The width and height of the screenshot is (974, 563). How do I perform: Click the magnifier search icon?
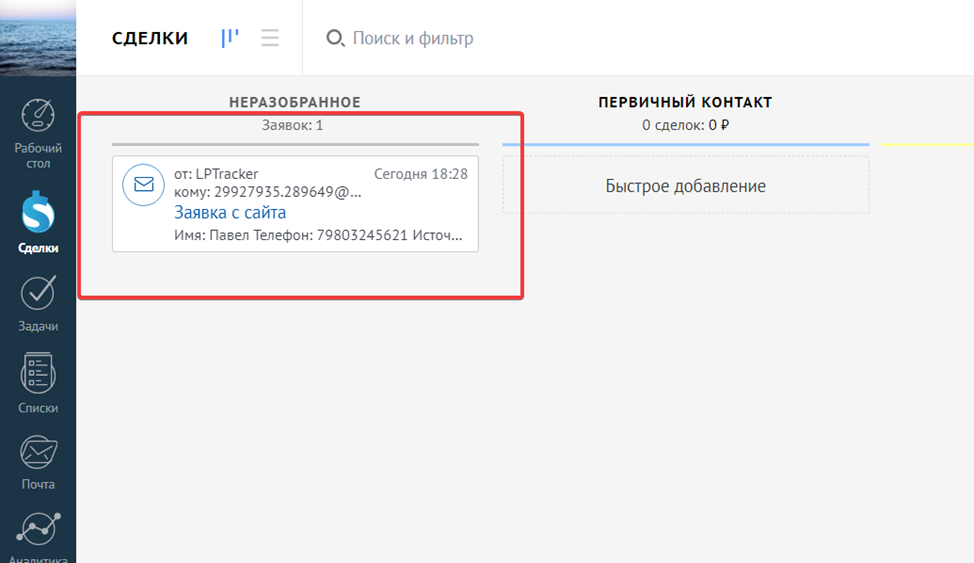point(335,38)
